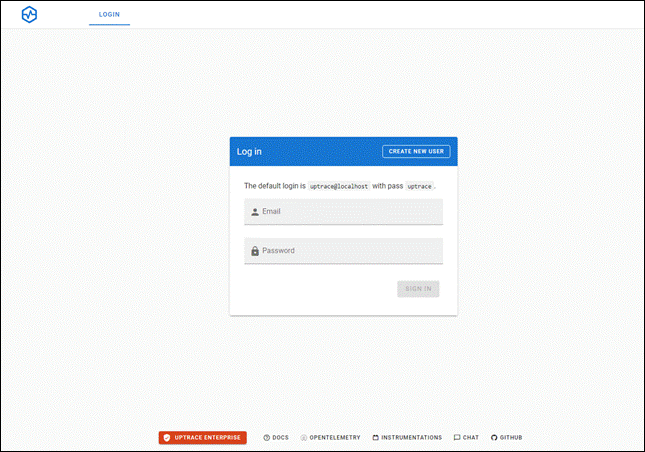Select the LOGIN tab

click(109, 14)
